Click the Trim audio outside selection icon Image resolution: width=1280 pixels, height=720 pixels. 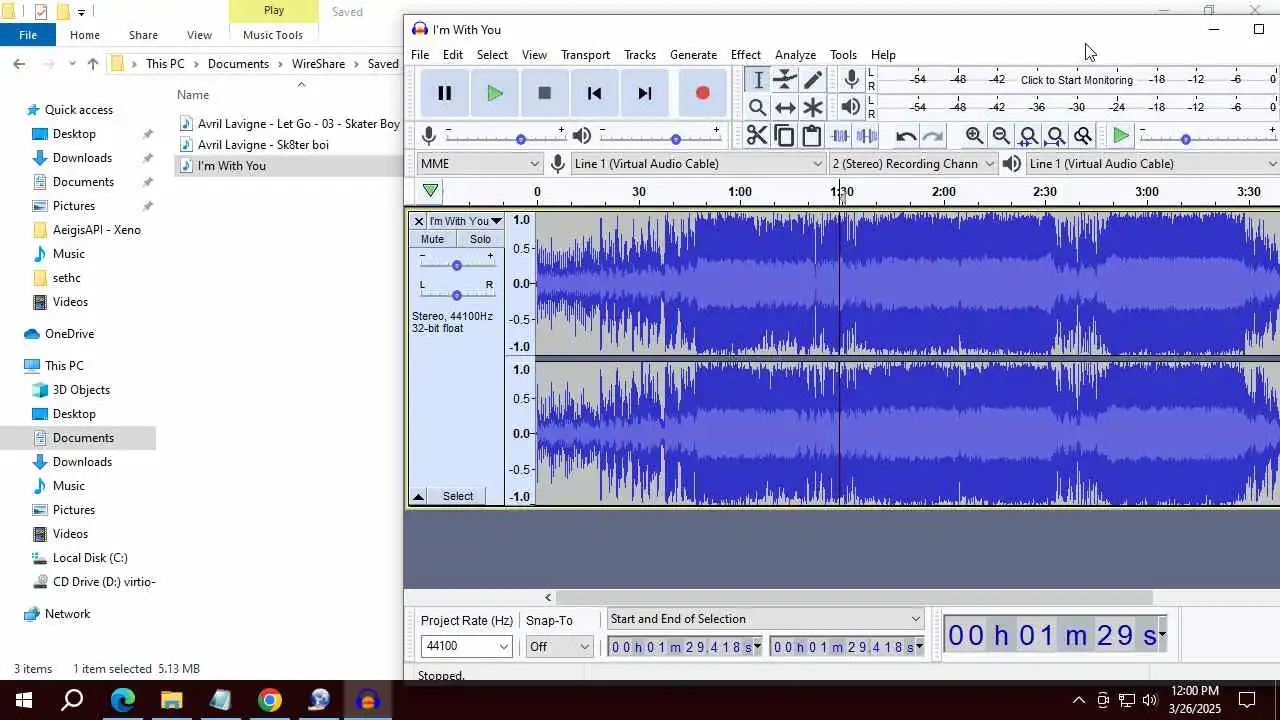839,136
